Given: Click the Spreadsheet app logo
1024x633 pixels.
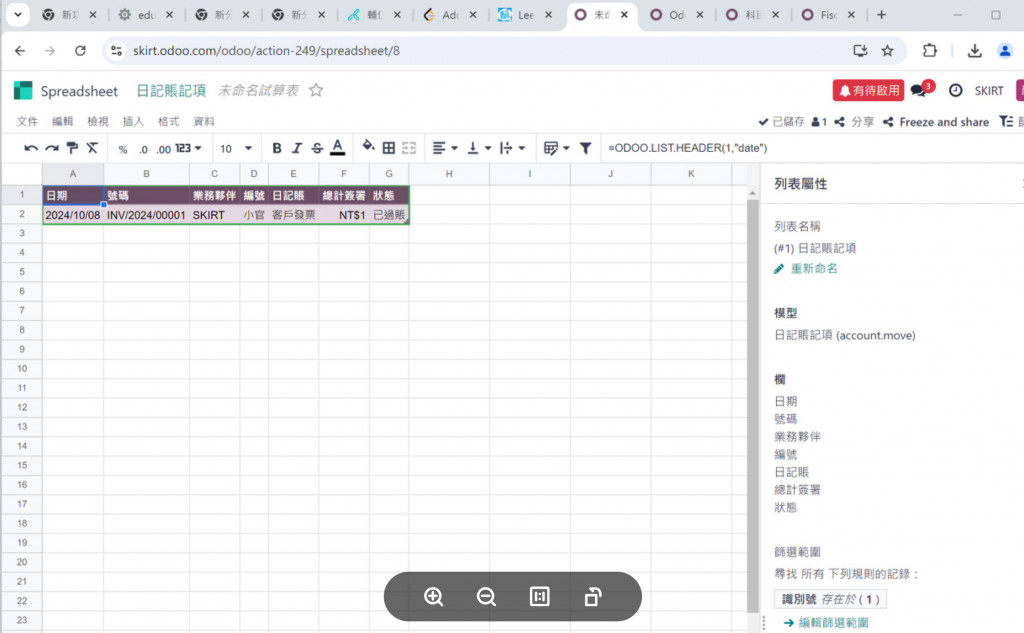Looking at the screenshot, I should pyautogui.click(x=23, y=90).
